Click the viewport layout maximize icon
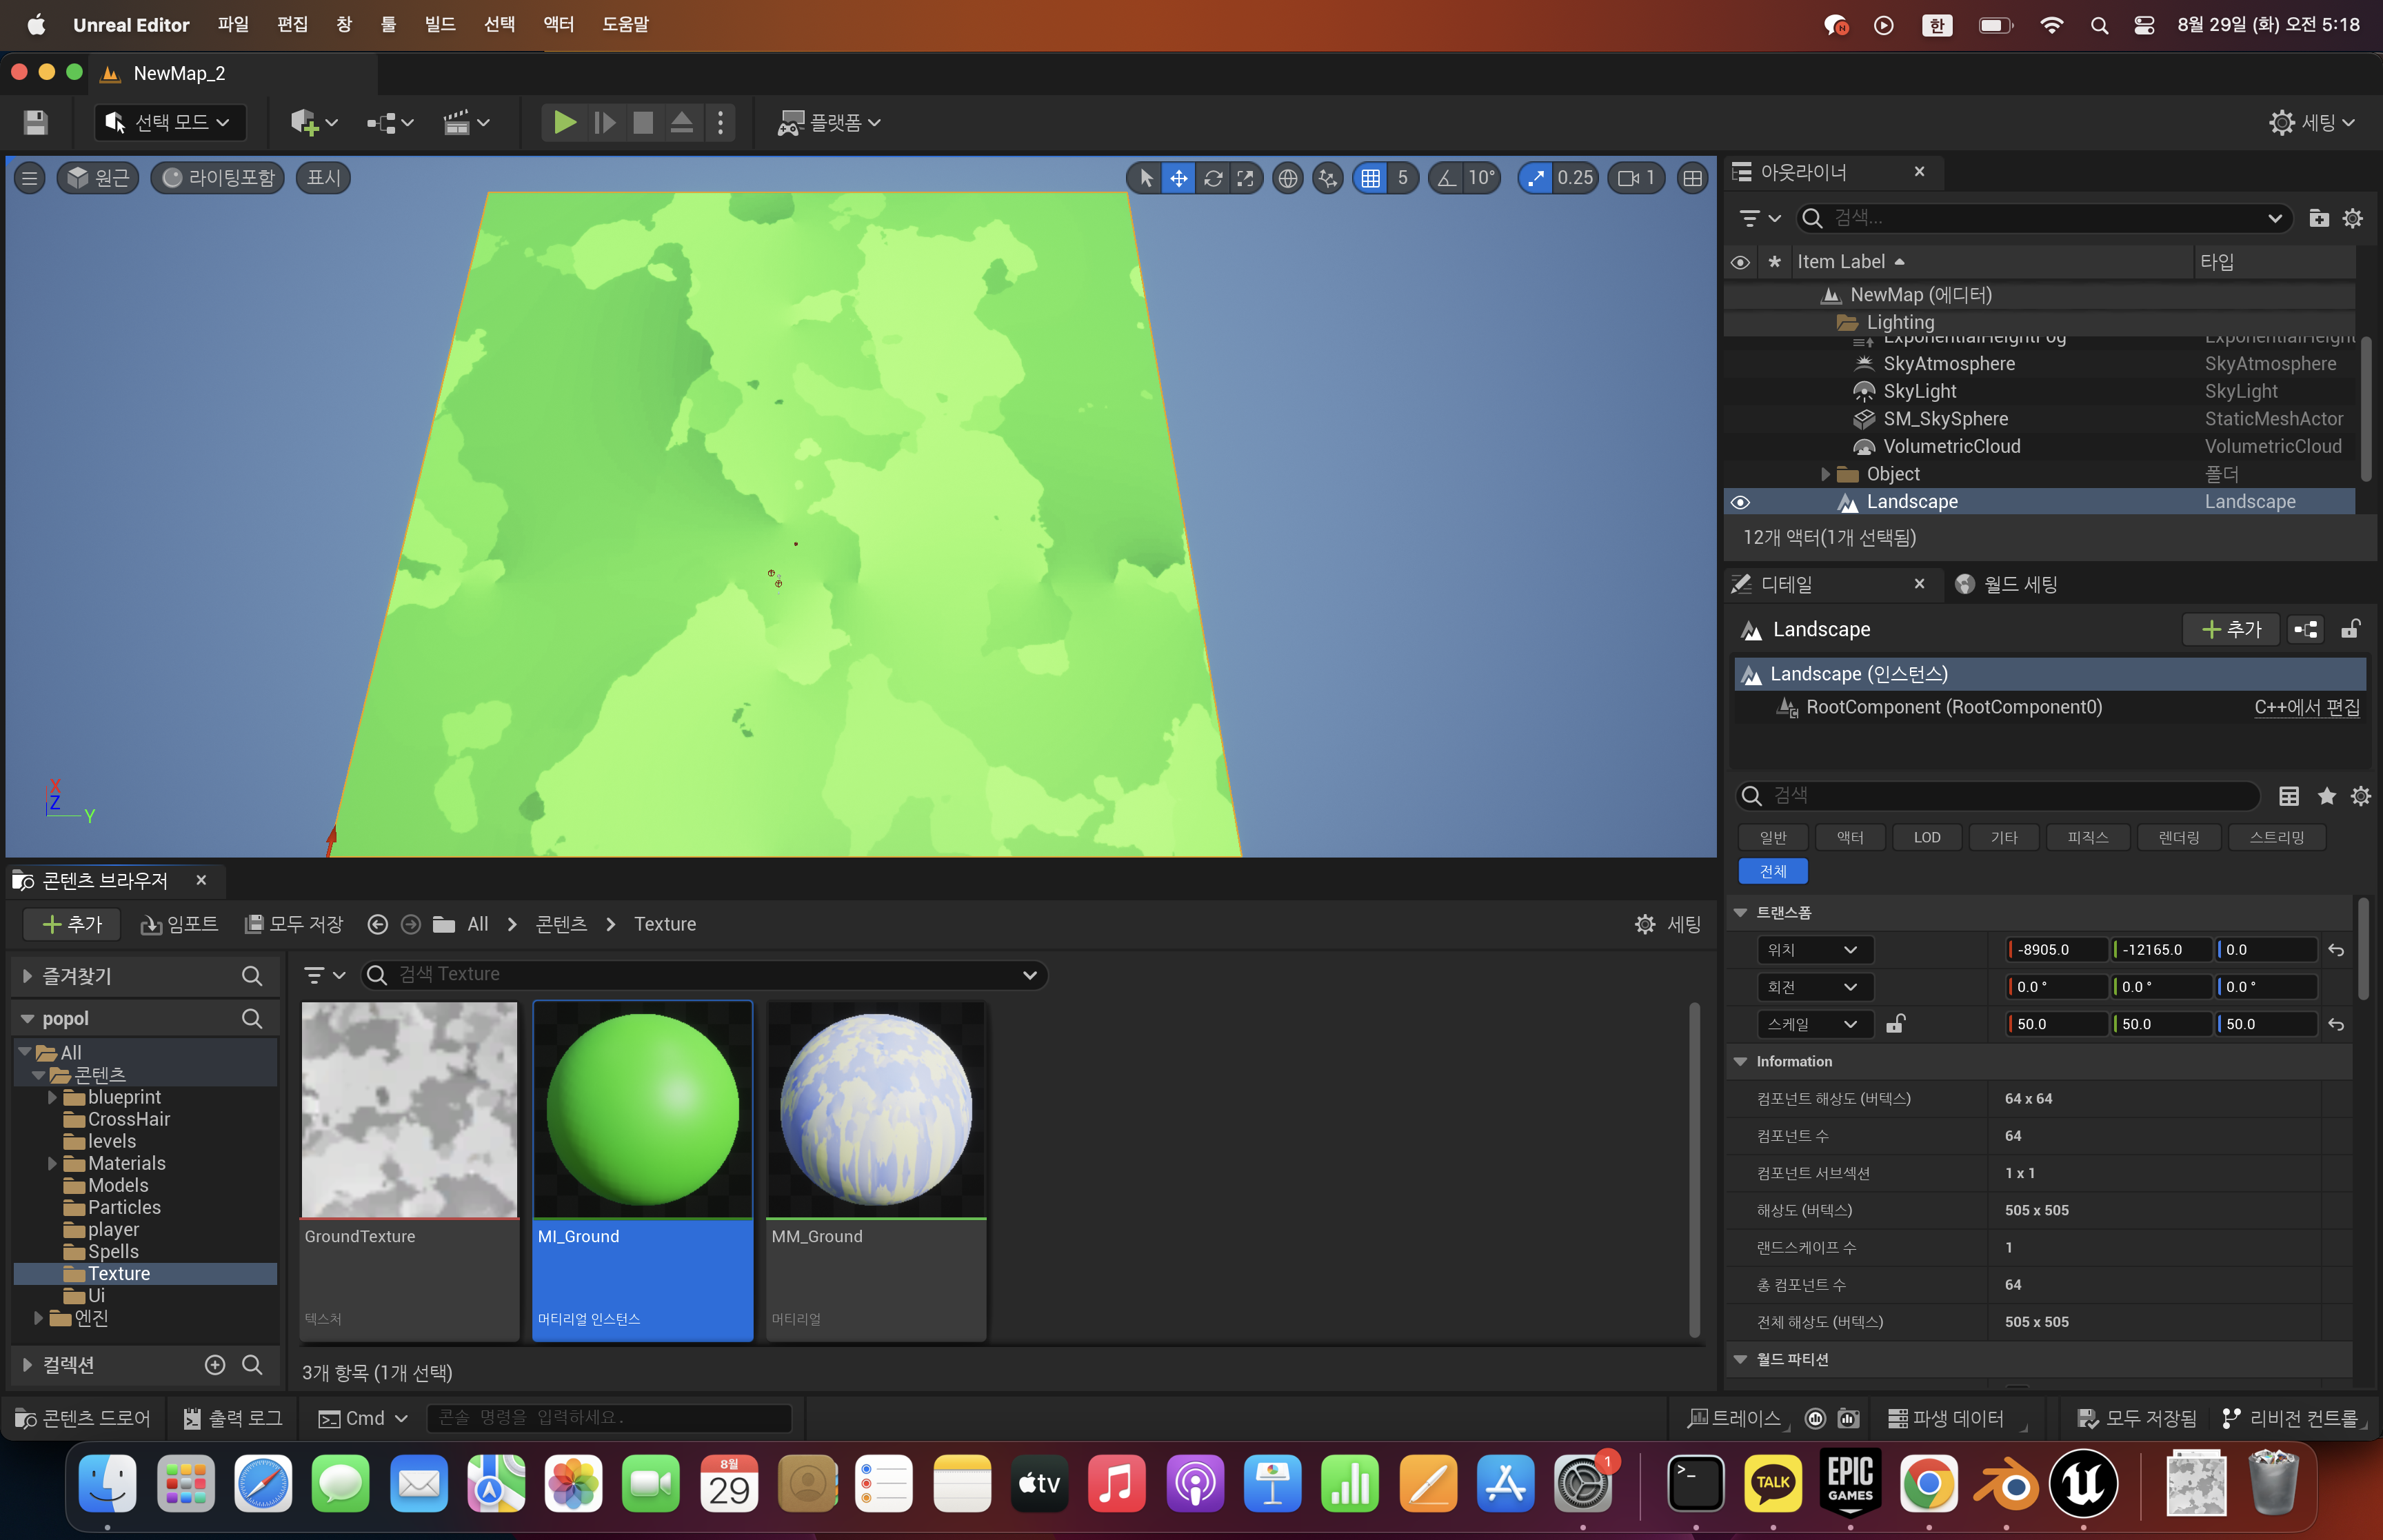This screenshot has width=2383, height=1540. click(x=1692, y=178)
